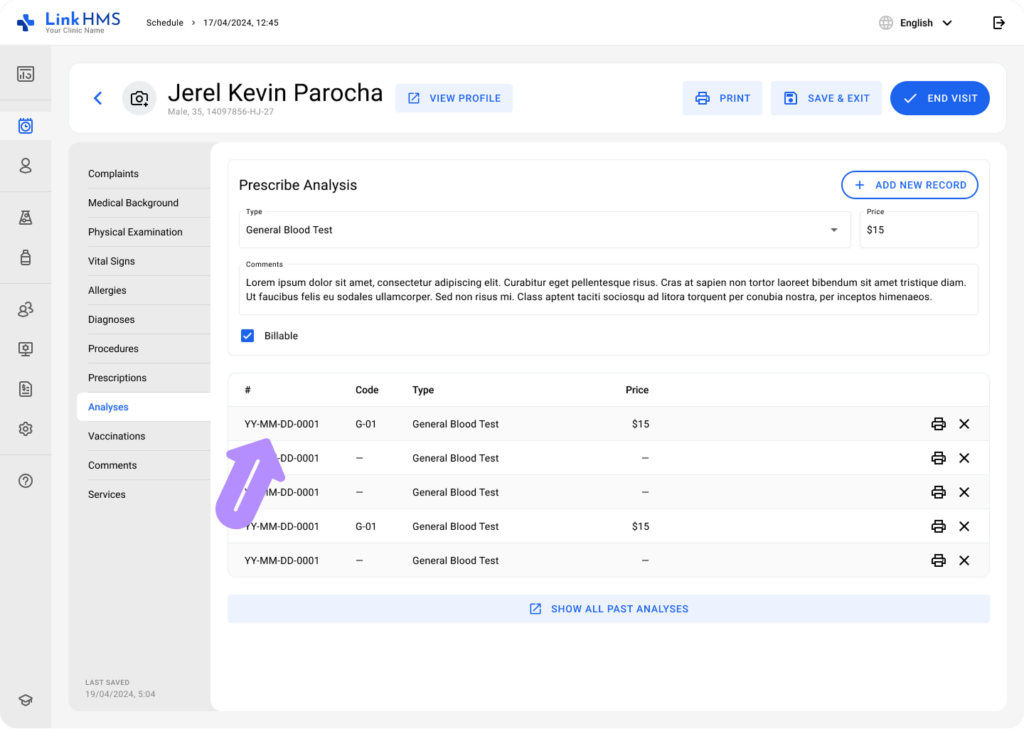
Task: Delete the first analysis row with X
Action: tap(964, 424)
